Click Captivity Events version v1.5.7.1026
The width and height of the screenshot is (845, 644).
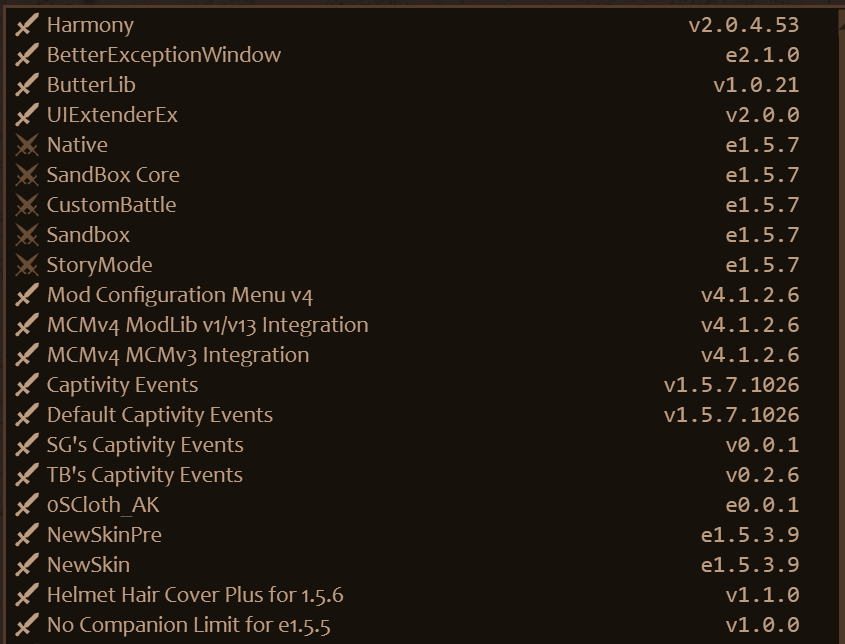(731, 385)
